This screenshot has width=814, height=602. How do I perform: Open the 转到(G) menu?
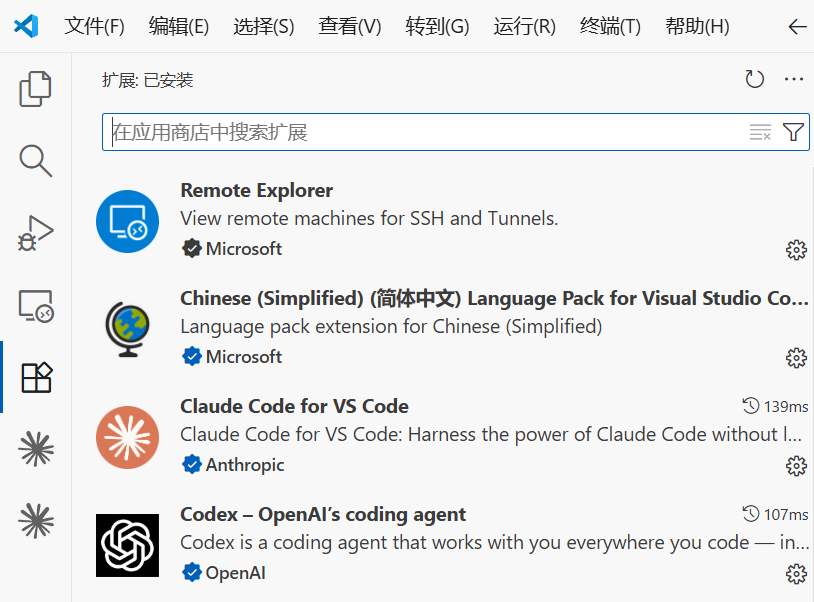click(x=437, y=26)
